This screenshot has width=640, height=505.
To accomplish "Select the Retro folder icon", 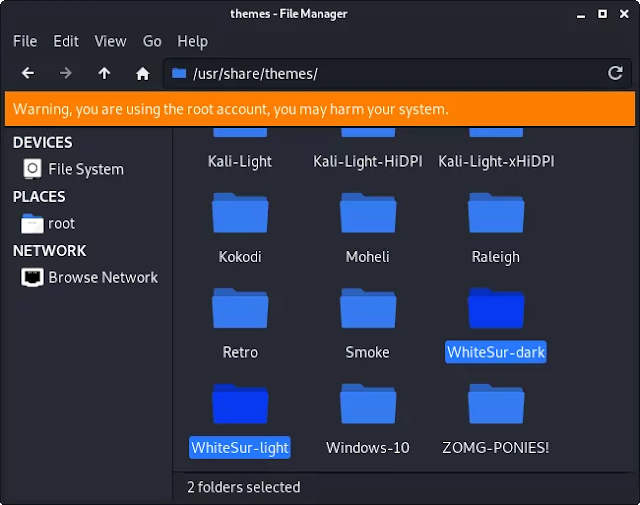I will coord(240,308).
